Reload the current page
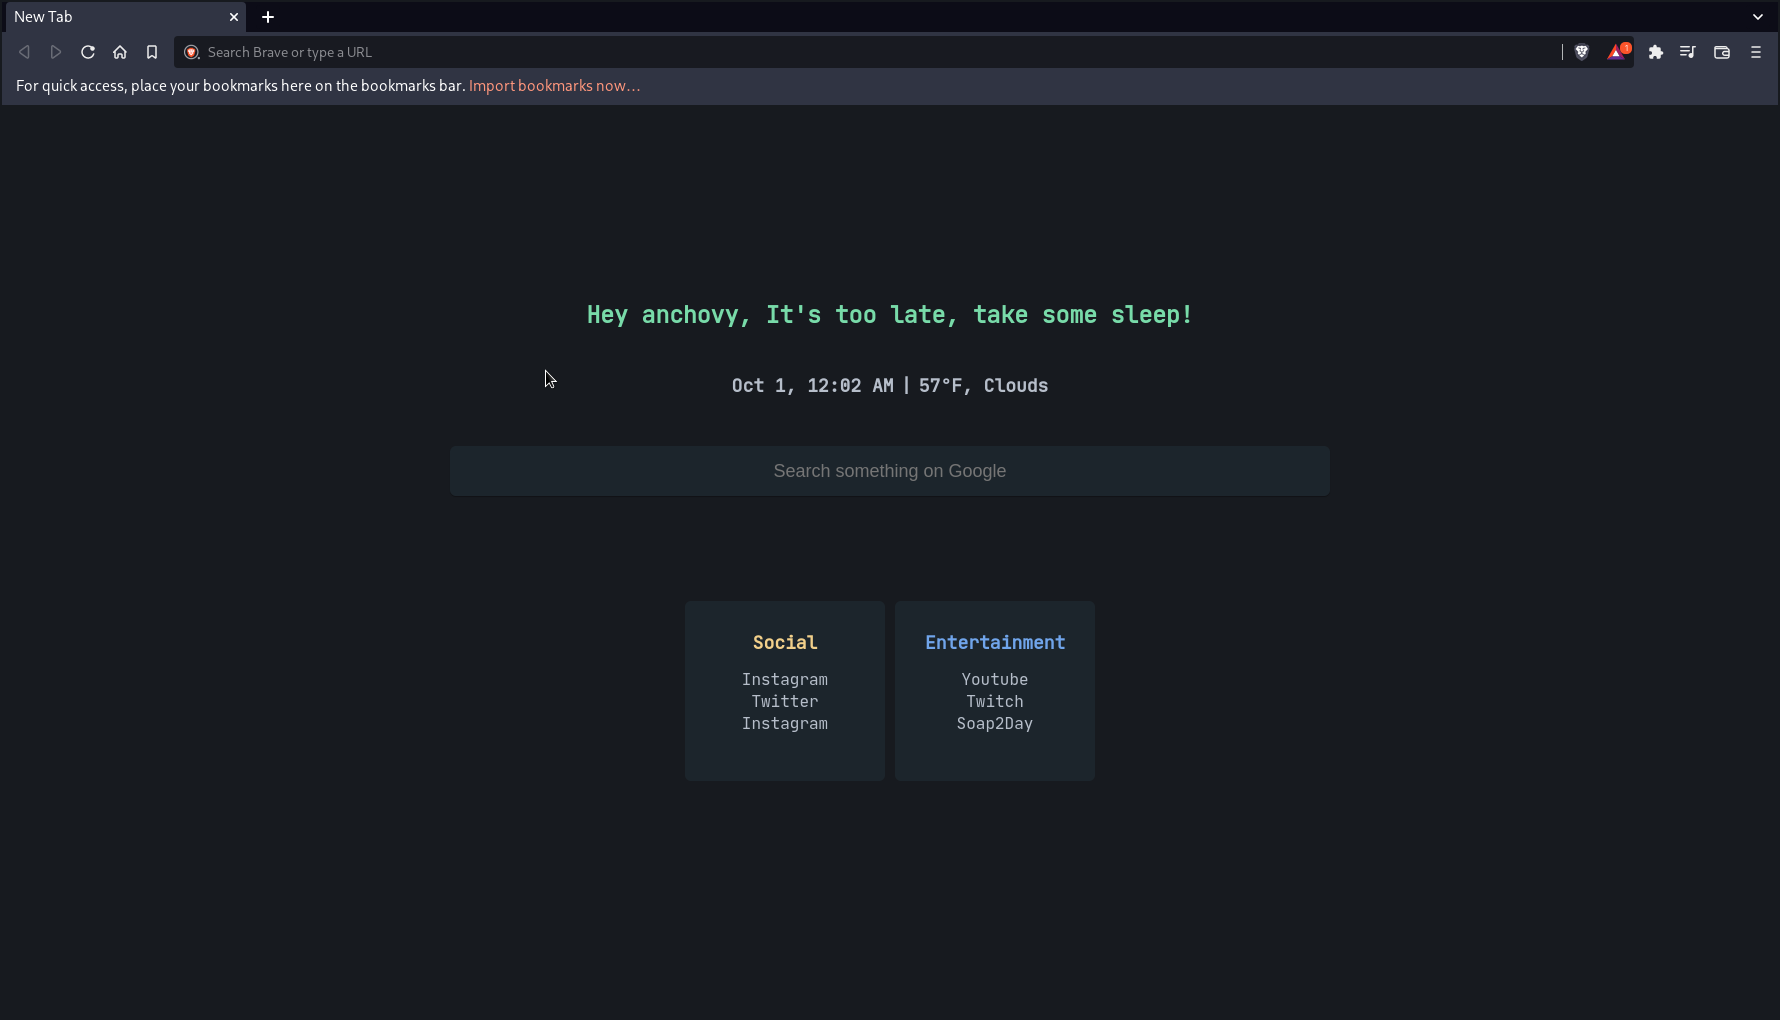The height and width of the screenshot is (1020, 1780). pyautogui.click(x=88, y=52)
